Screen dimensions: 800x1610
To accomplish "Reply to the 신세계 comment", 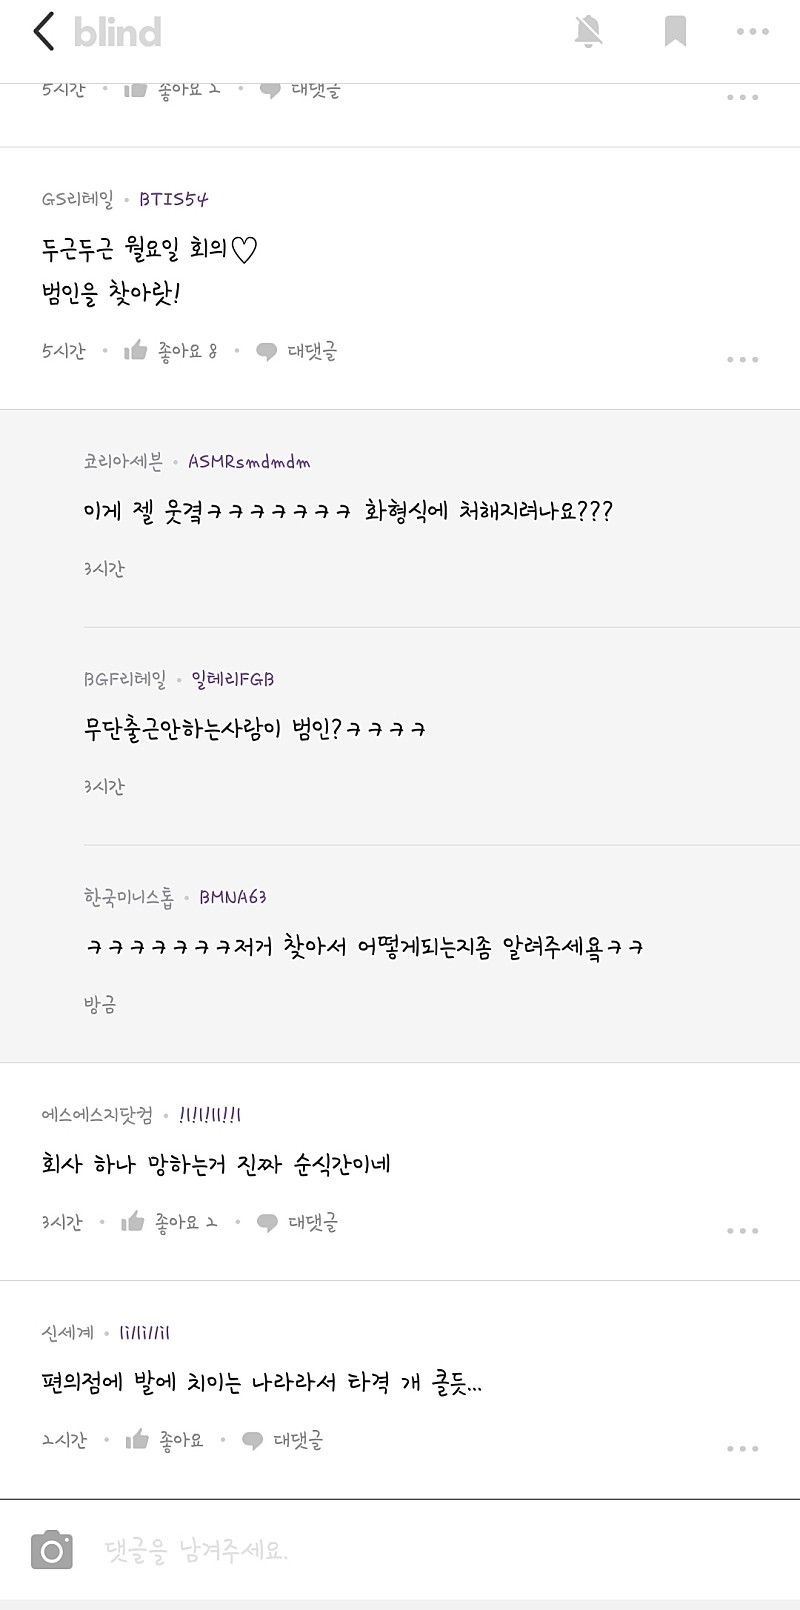I will [283, 1441].
